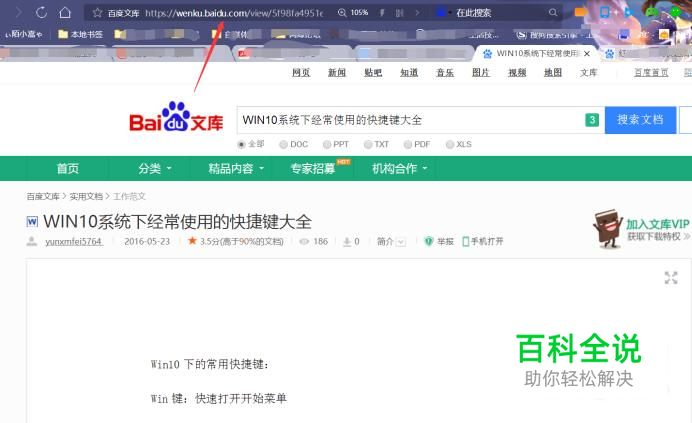Select the PDF filter radio button
692x423 pixels.
pos(408,144)
